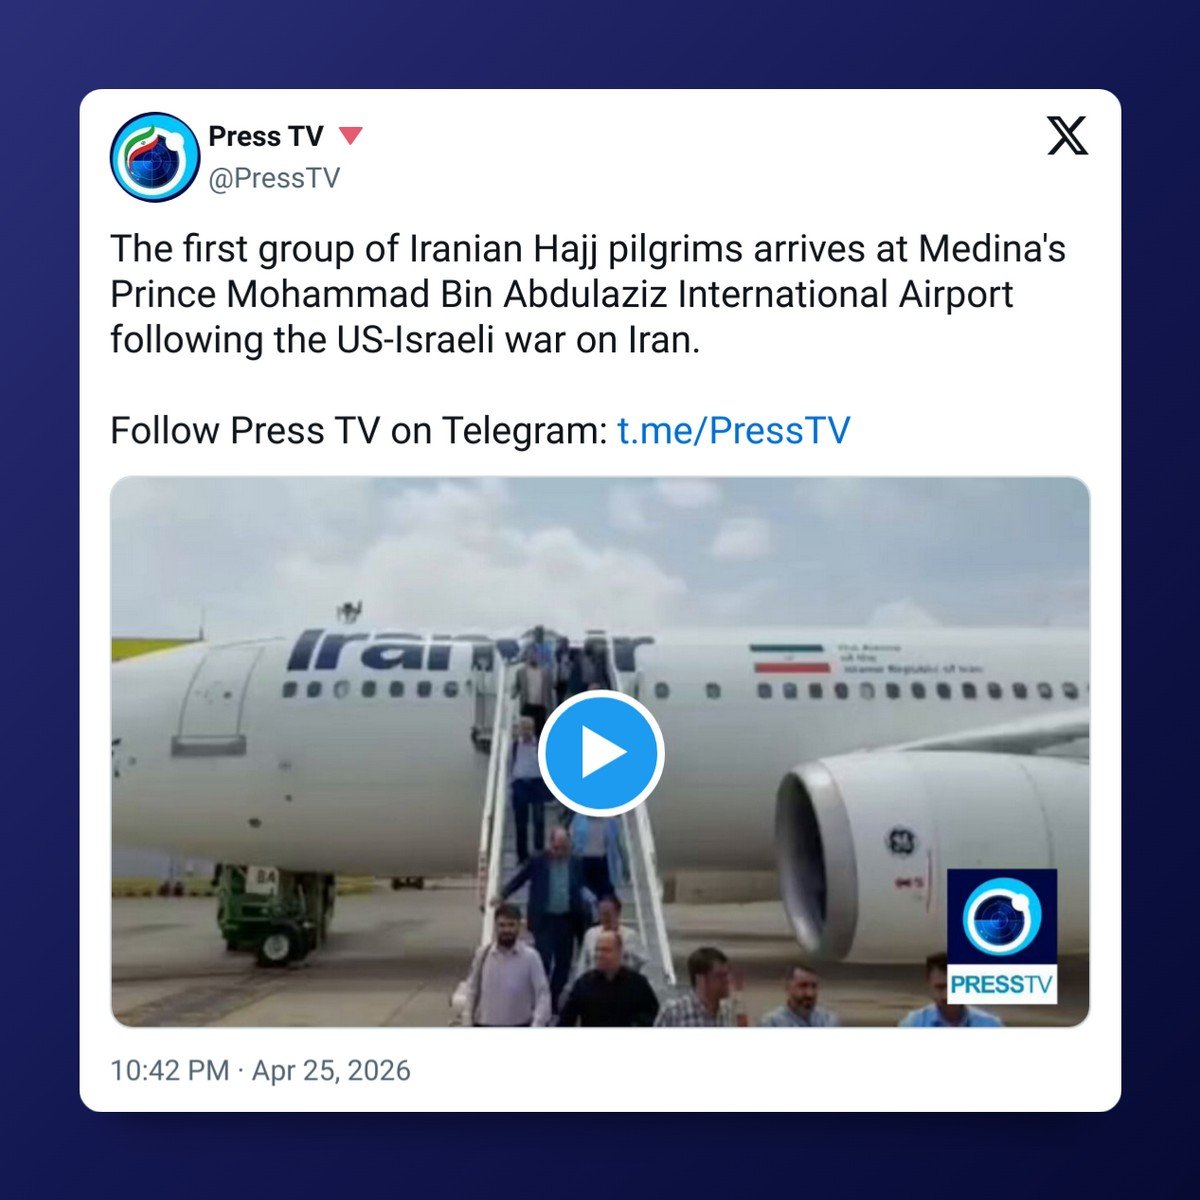Click the Iranian flag on the aircraft
The image size is (1200, 1200).
pos(791,658)
